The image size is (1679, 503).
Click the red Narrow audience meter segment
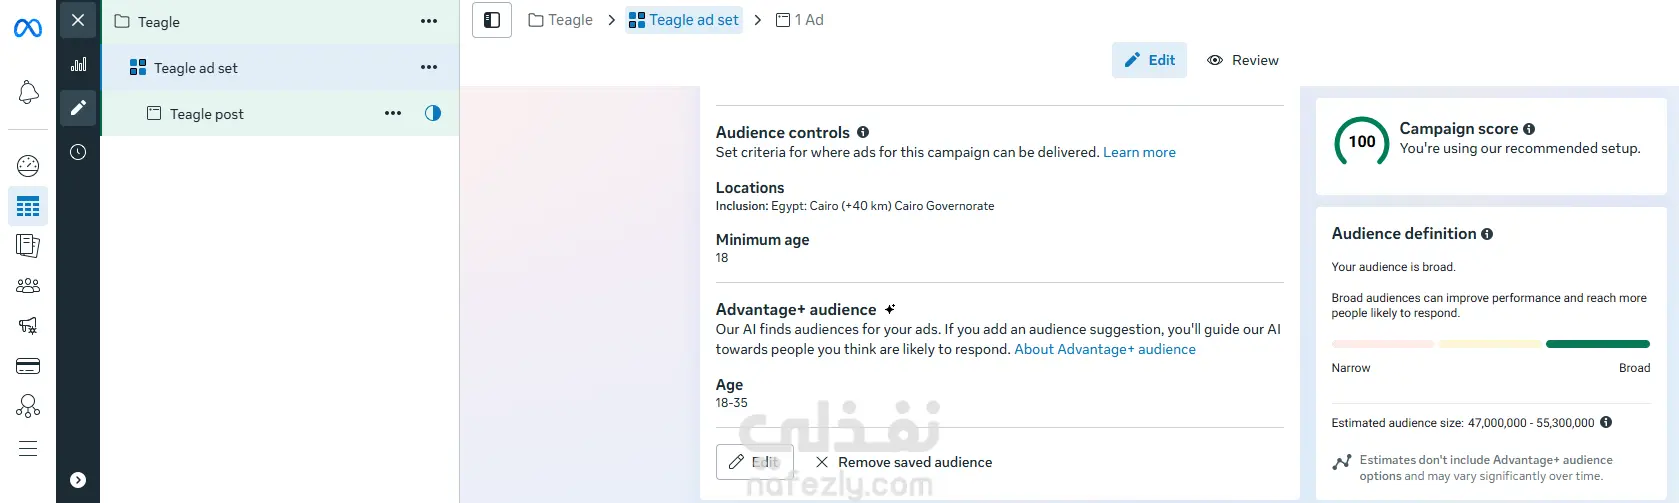pos(1383,344)
